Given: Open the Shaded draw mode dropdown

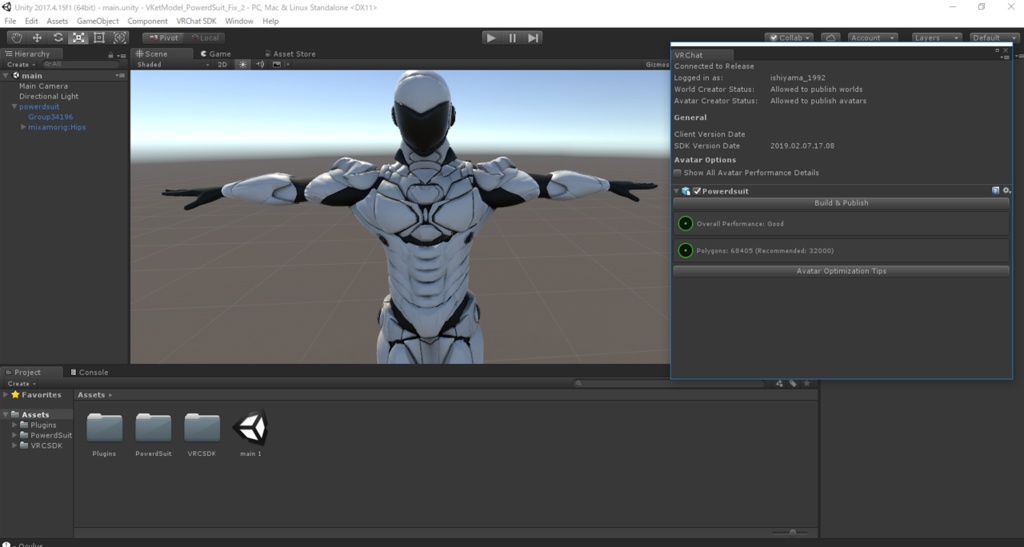Looking at the screenshot, I should pyautogui.click(x=170, y=64).
